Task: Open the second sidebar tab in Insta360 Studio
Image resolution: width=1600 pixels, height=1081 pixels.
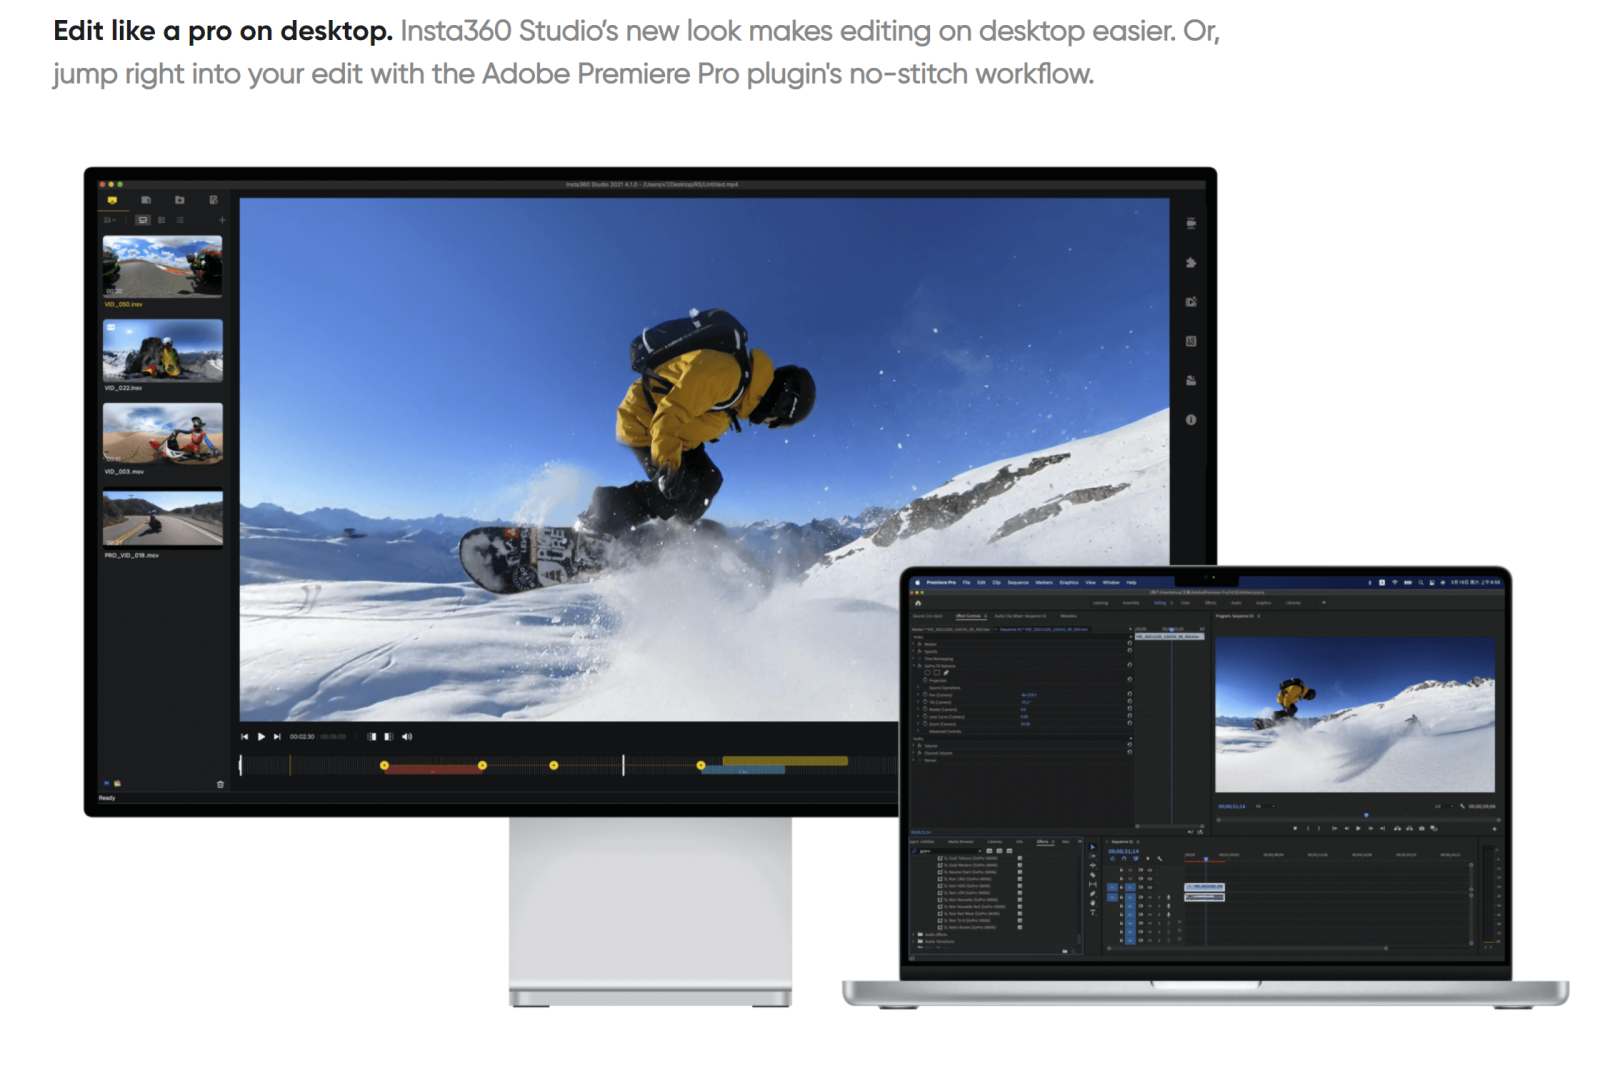Action: (146, 200)
